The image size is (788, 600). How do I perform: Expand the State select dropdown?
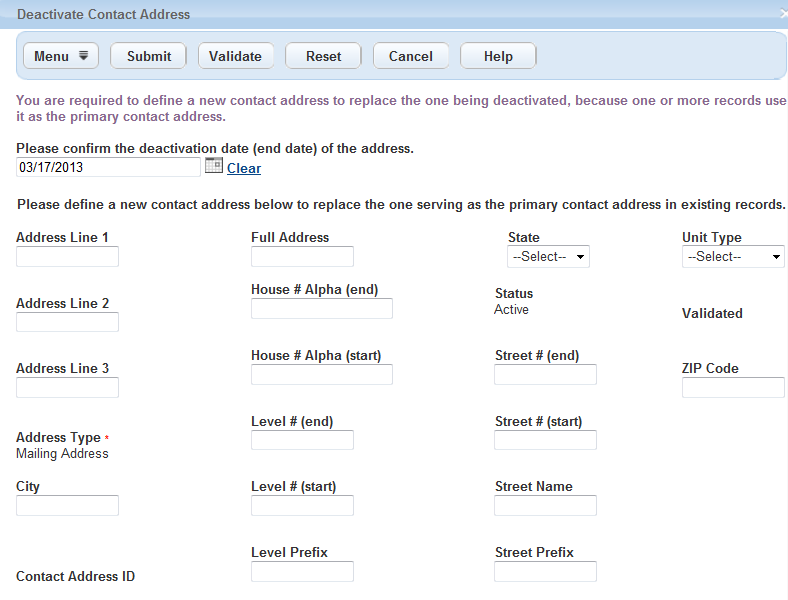[548, 257]
